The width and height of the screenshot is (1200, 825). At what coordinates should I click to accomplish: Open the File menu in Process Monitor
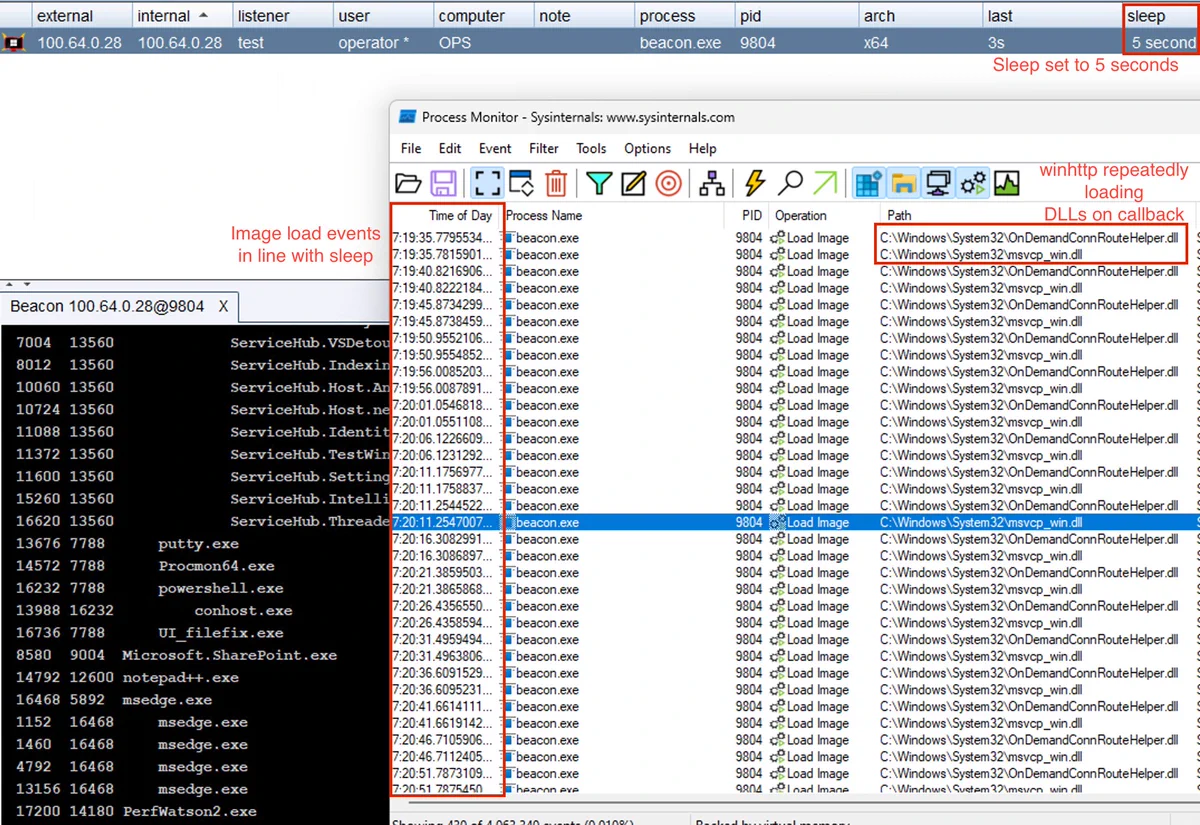pos(411,148)
